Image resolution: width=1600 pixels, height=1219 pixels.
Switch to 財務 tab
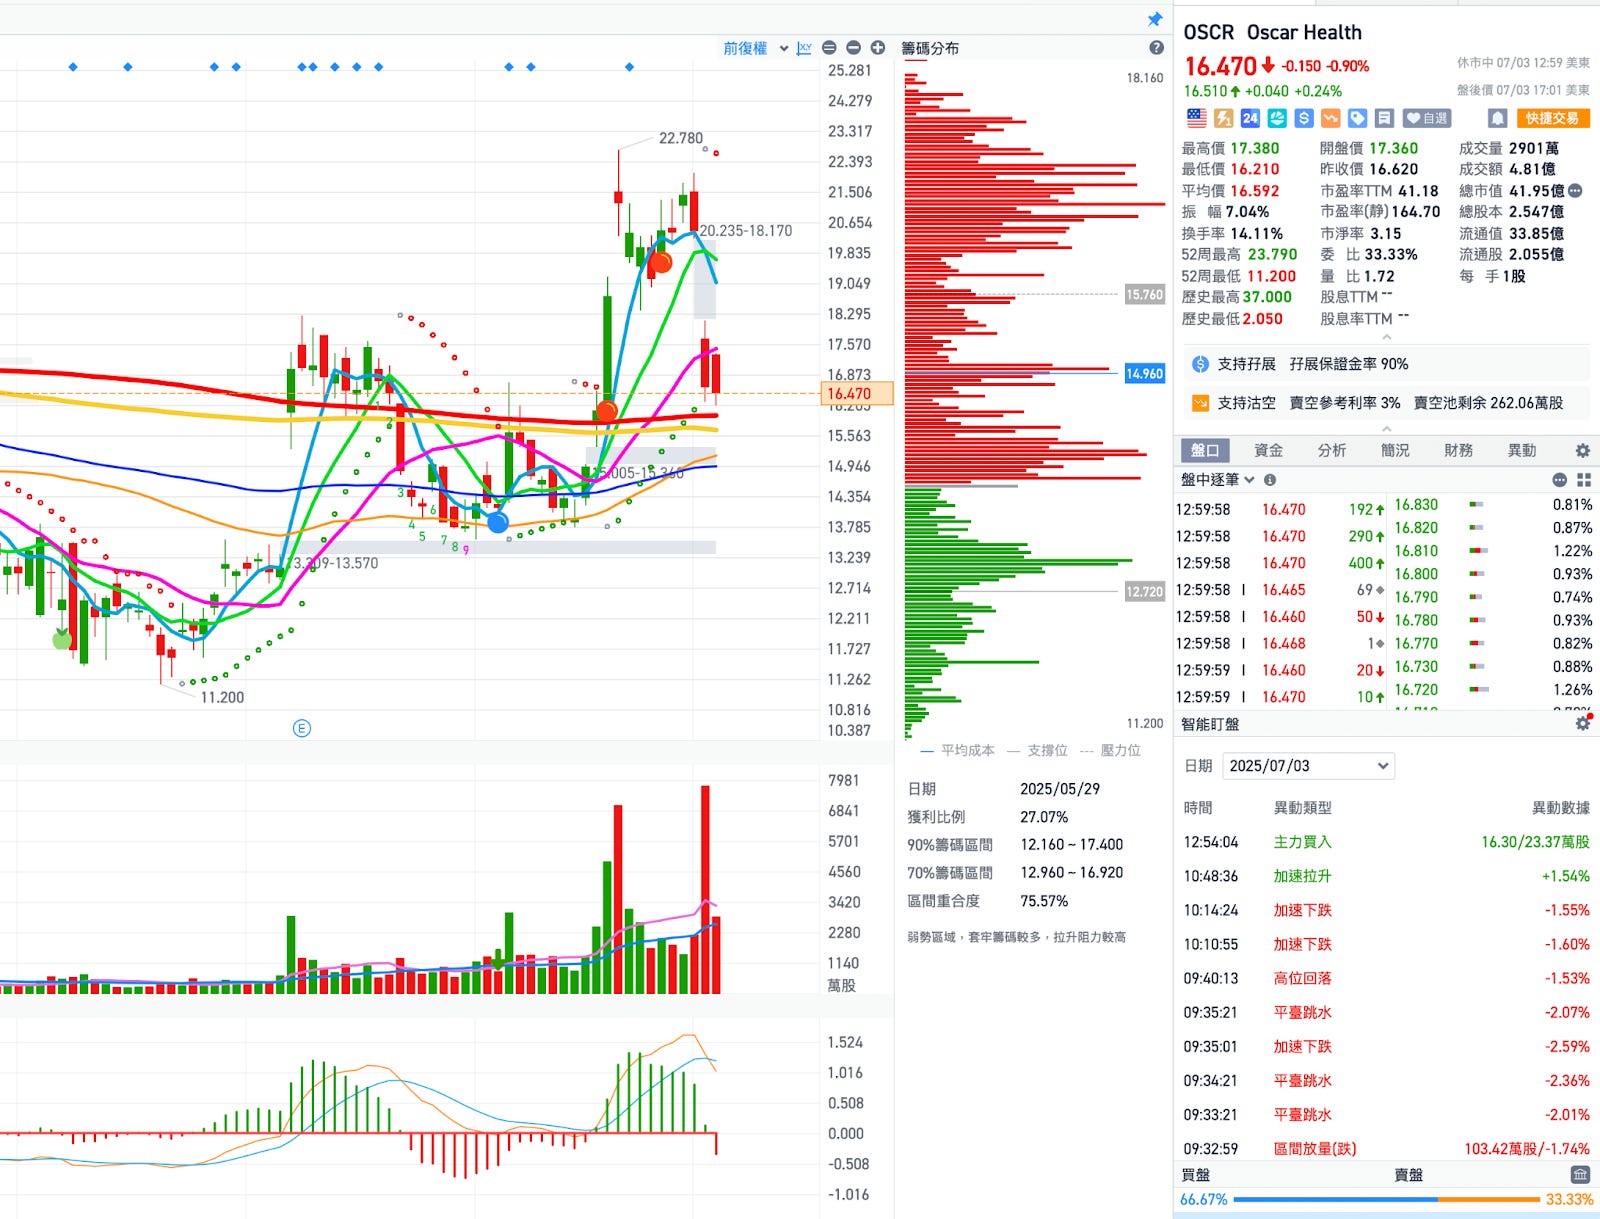click(1458, 451)
